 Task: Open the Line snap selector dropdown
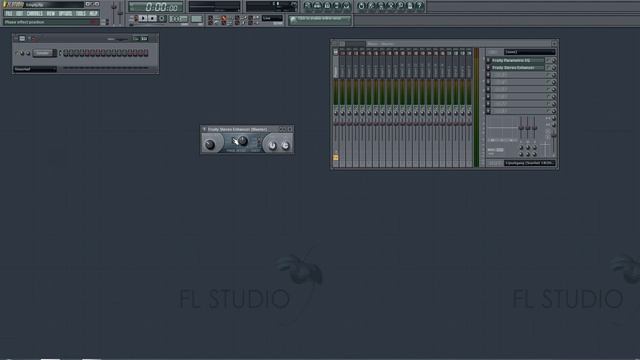[272, 18]
